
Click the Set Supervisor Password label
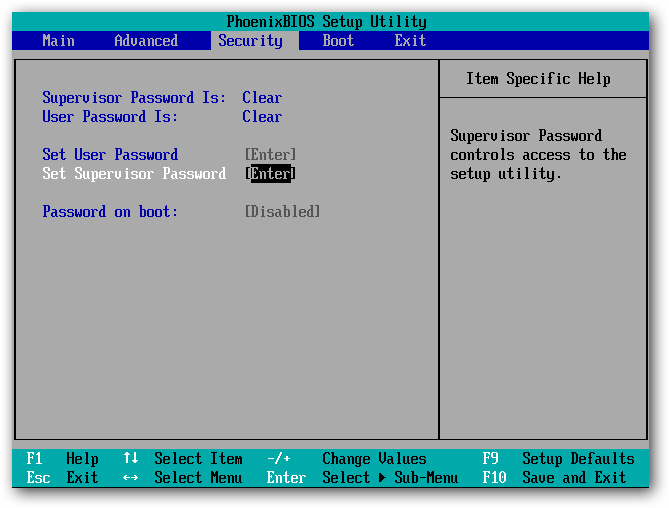click(134, 174)
